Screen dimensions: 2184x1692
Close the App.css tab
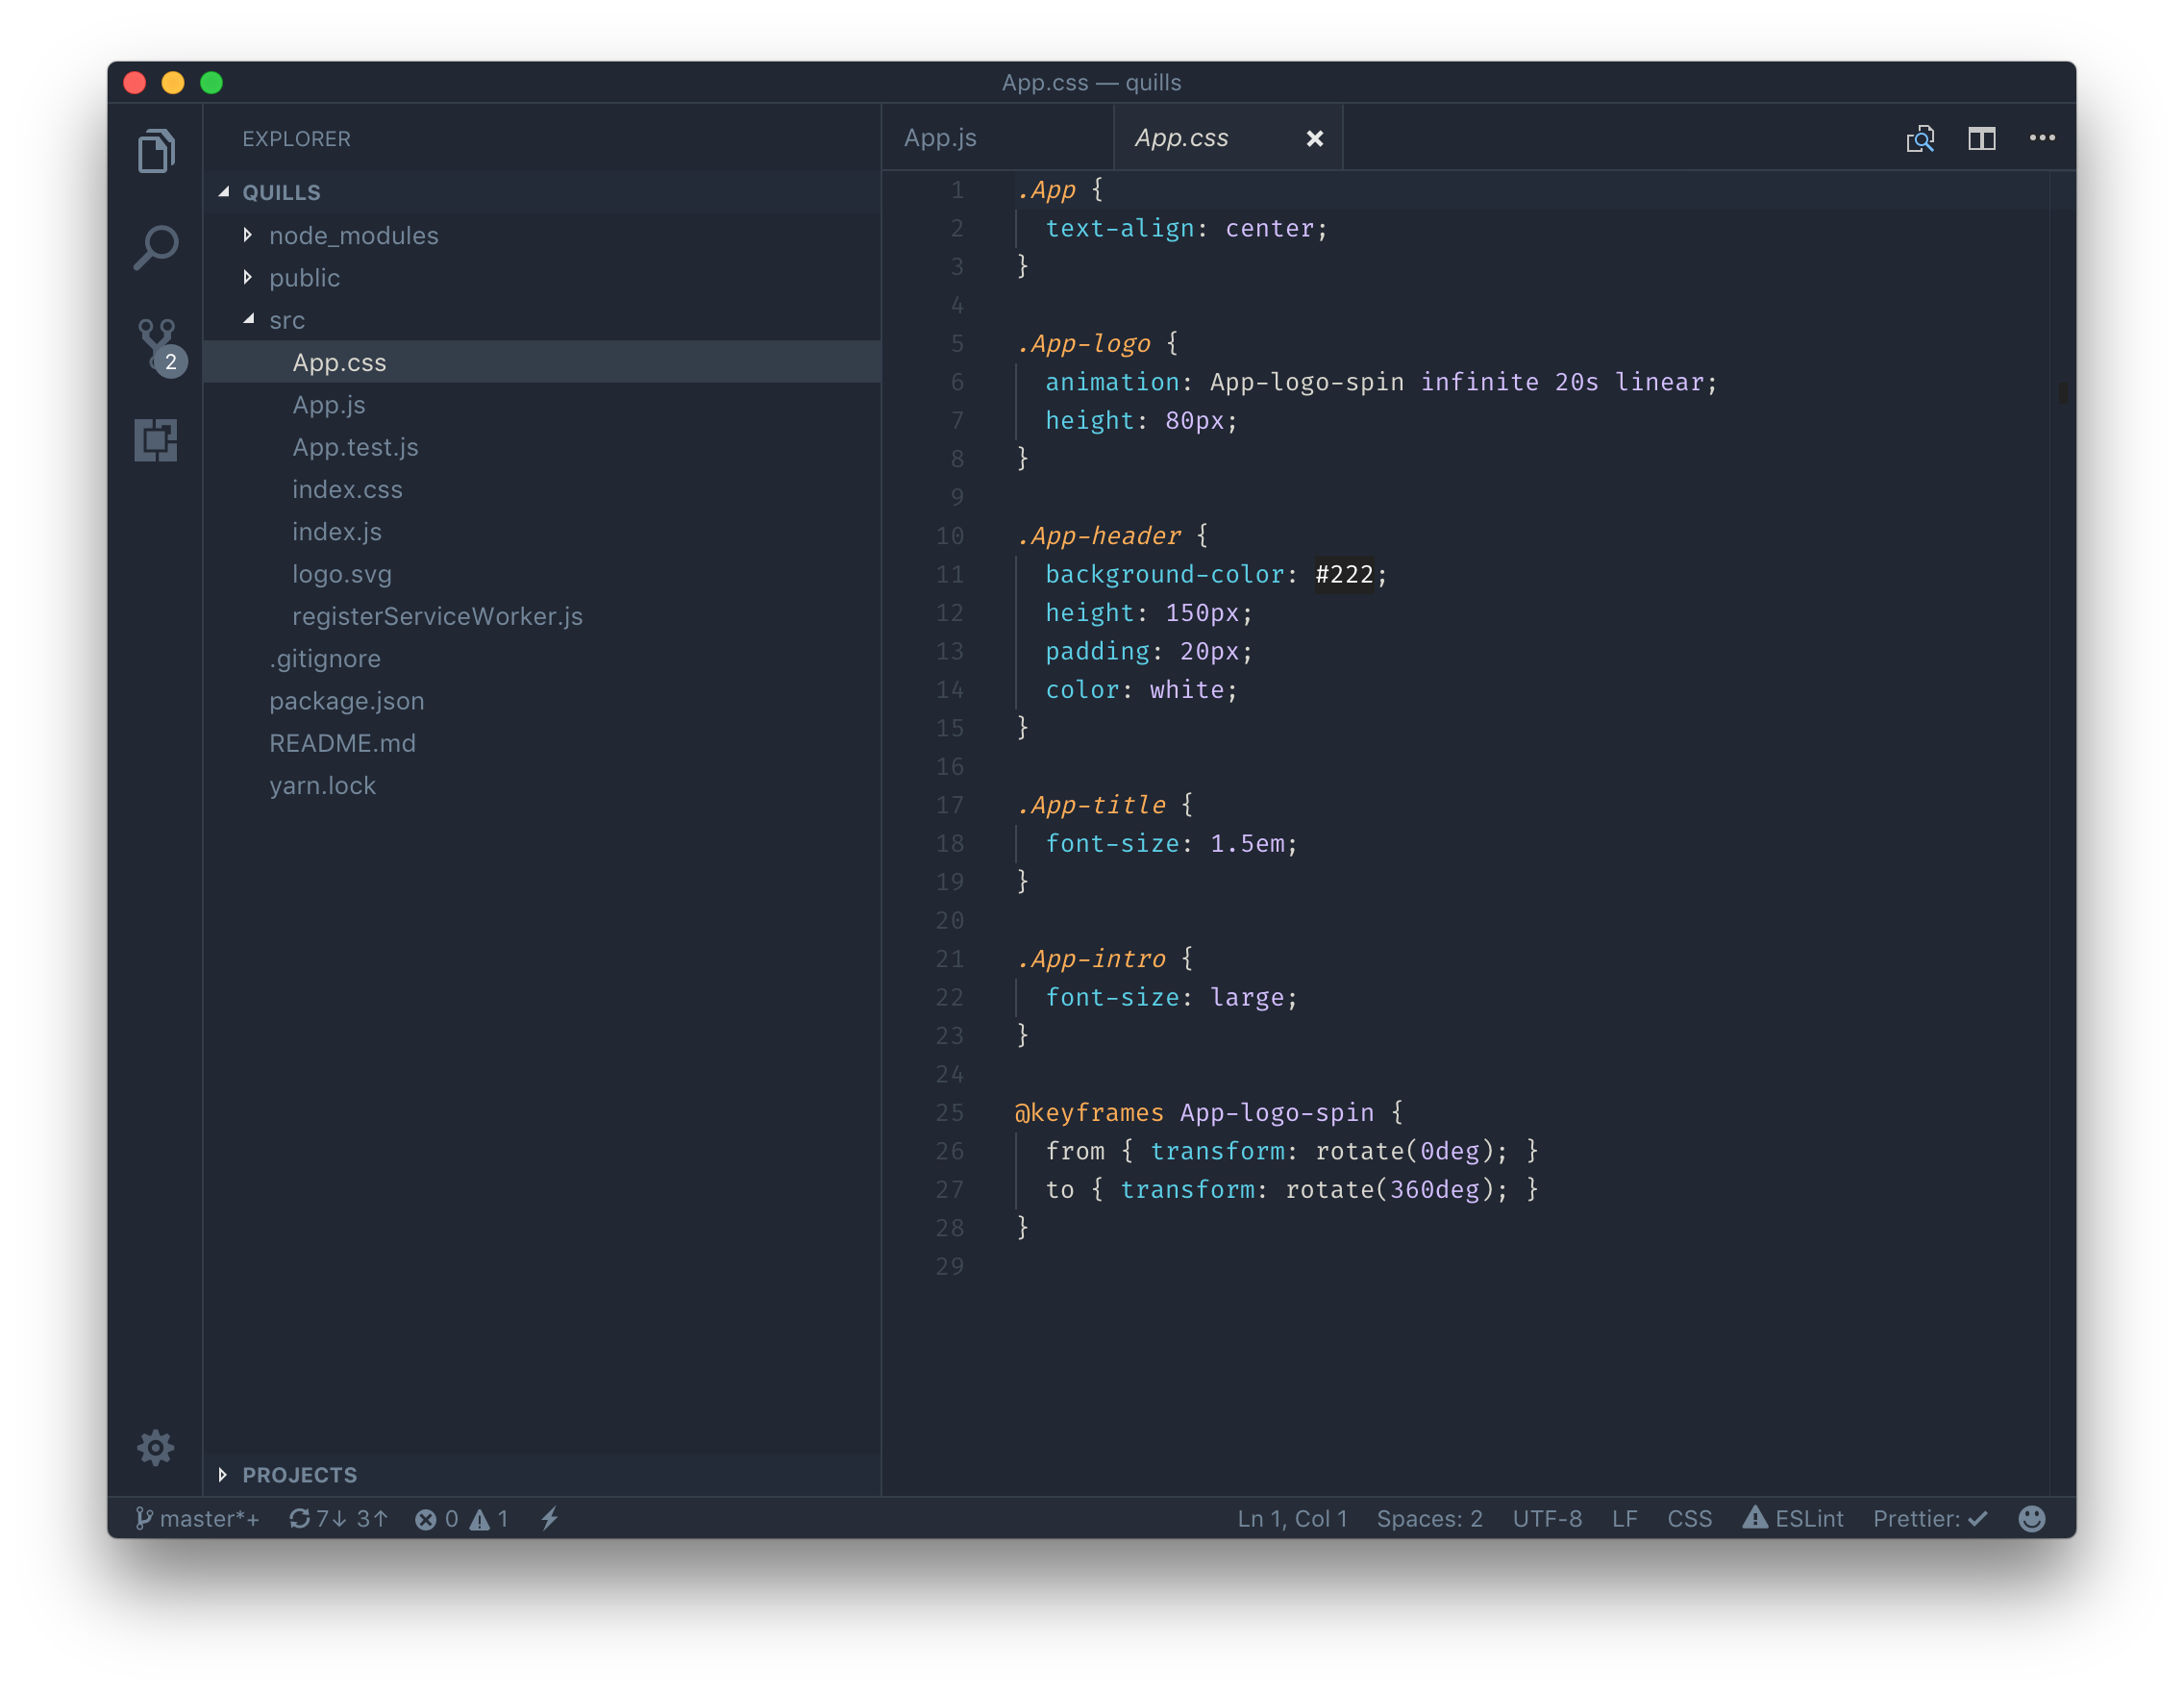pos(1314,138)
